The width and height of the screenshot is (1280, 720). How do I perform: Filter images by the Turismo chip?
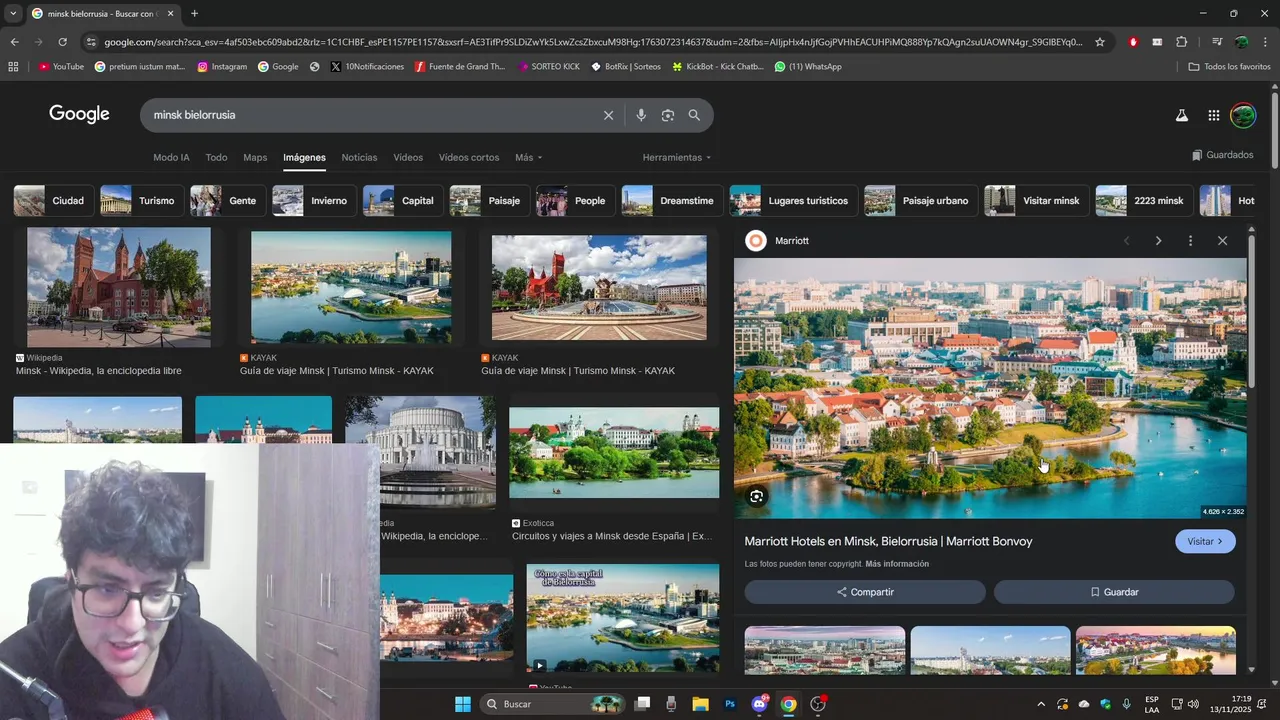point(141,201)
